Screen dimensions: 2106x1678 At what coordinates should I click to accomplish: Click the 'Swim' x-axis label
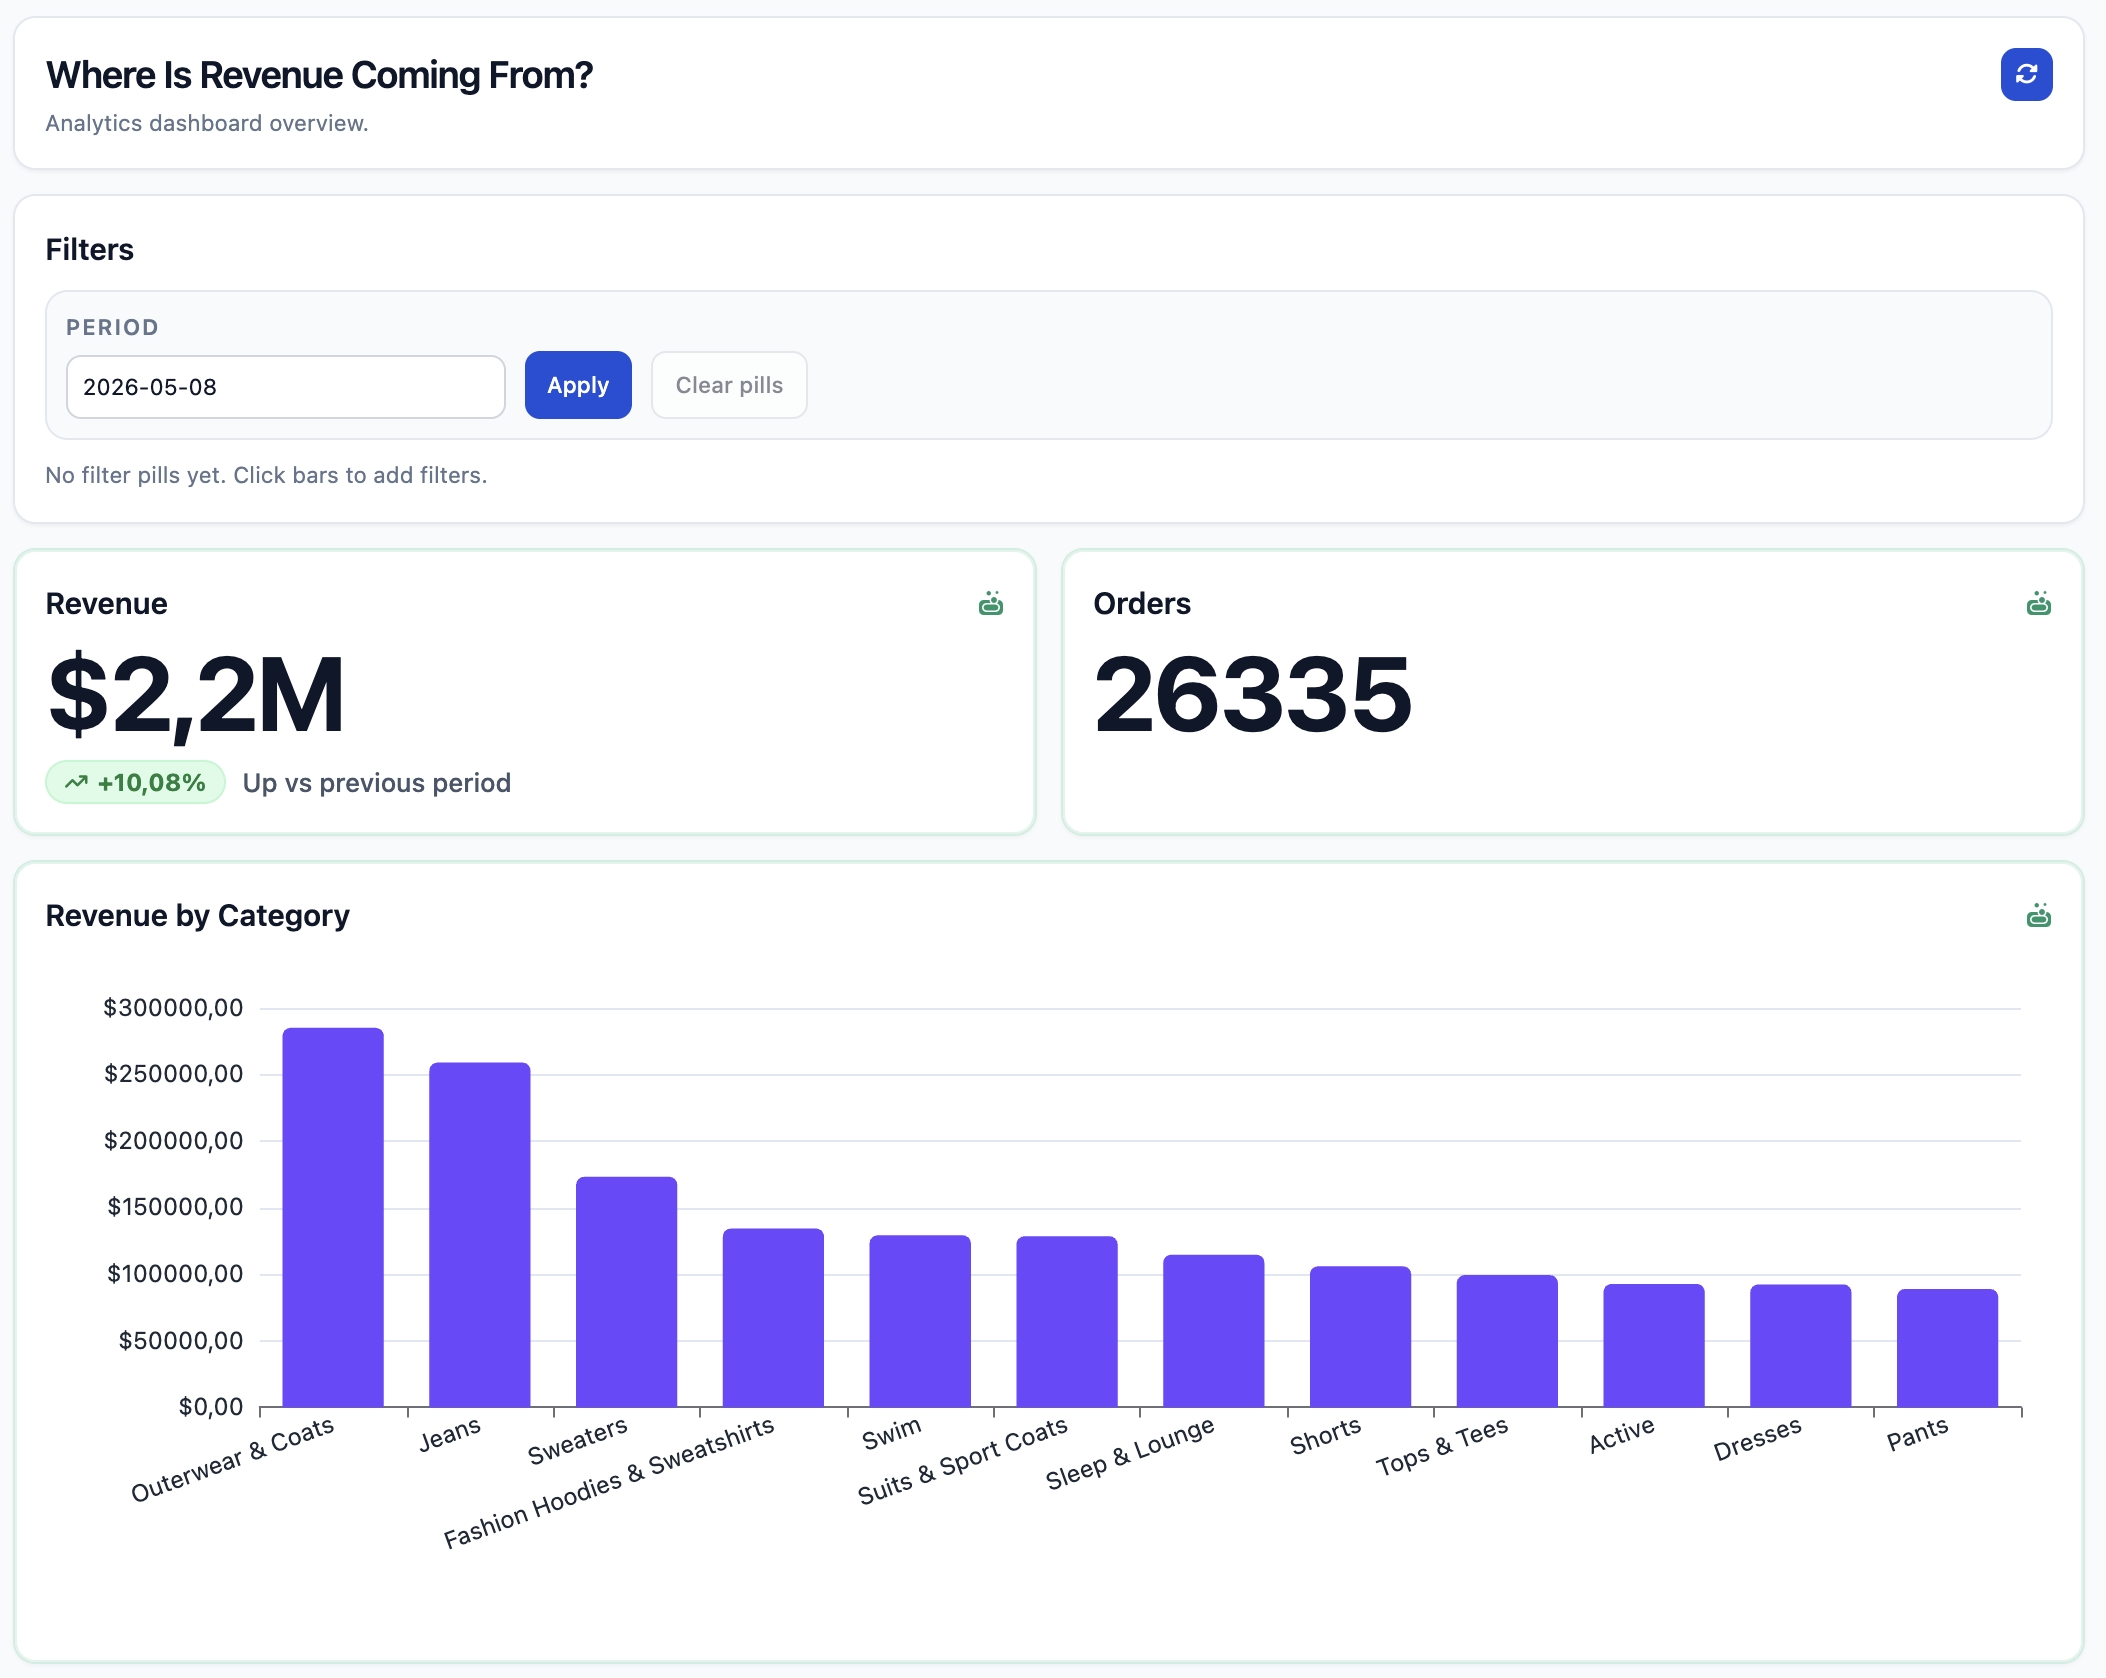(x=891, y=1432)
